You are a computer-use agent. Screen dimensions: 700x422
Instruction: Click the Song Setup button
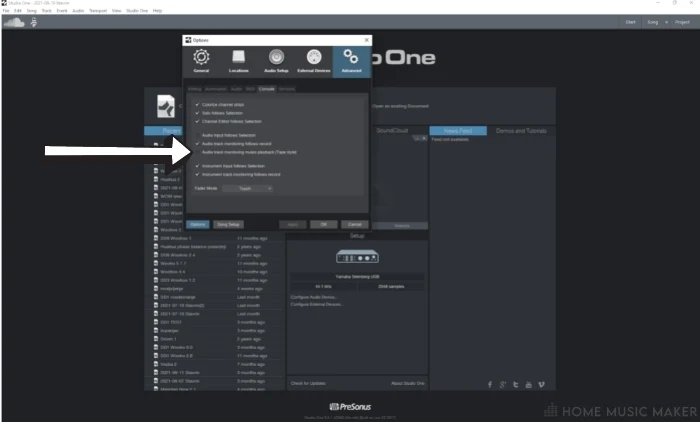pos(229,224)
